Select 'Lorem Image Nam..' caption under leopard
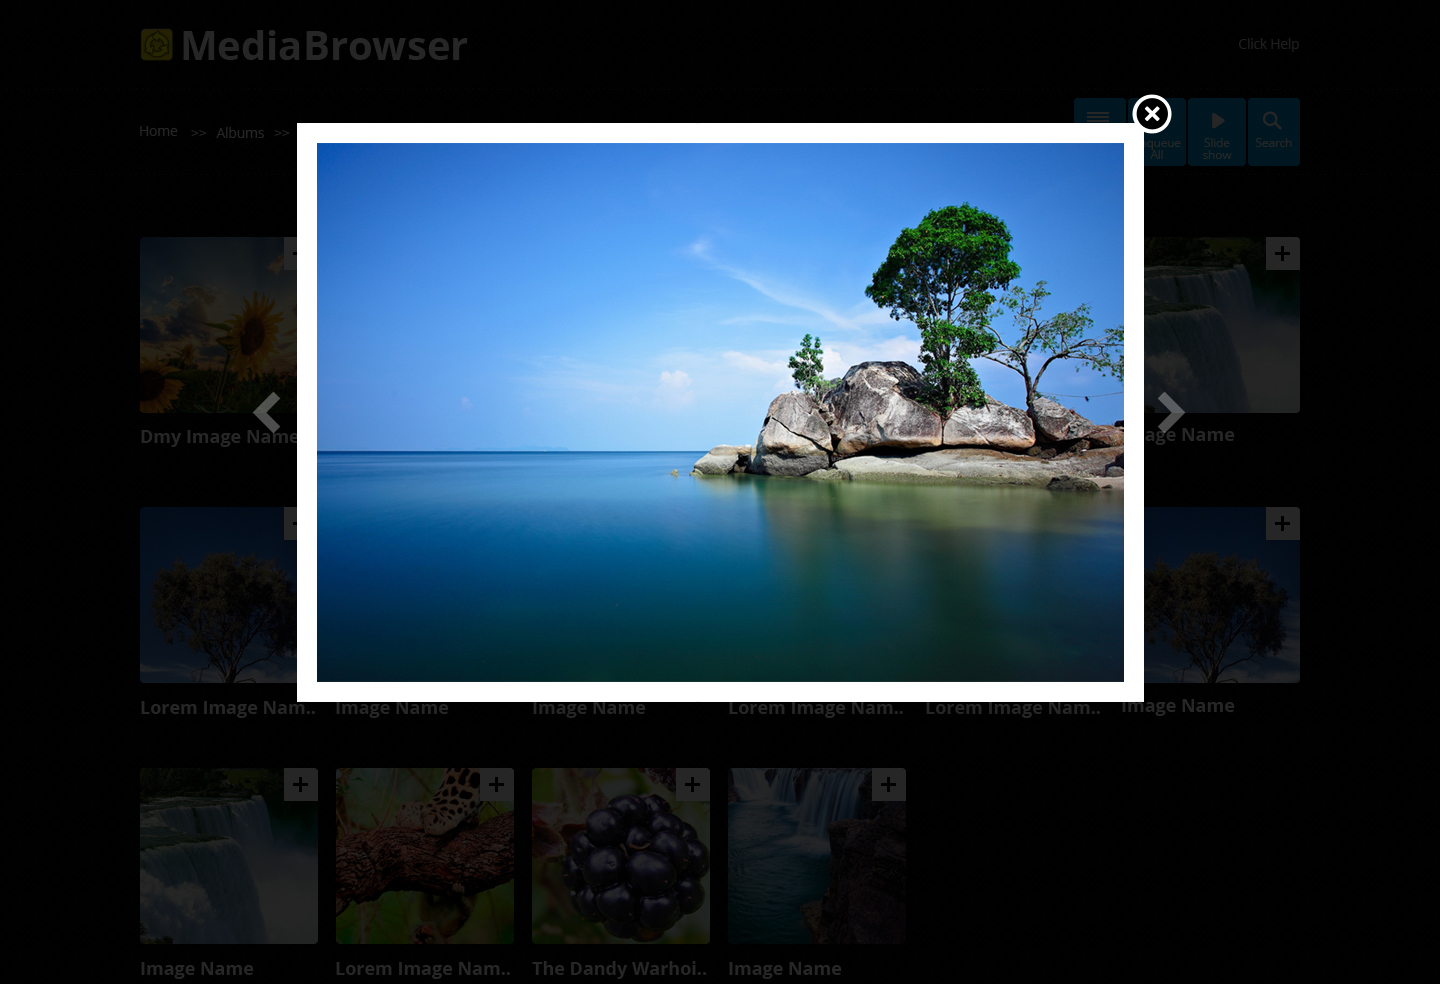The image size is (1440, 984). click(423, 968)
